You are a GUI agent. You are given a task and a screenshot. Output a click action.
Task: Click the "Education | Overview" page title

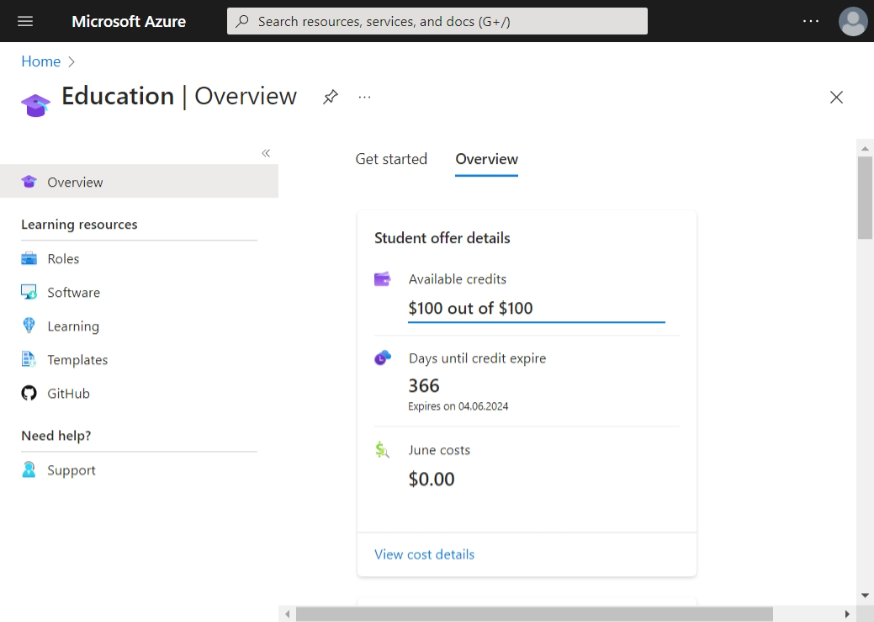[179, 96]
